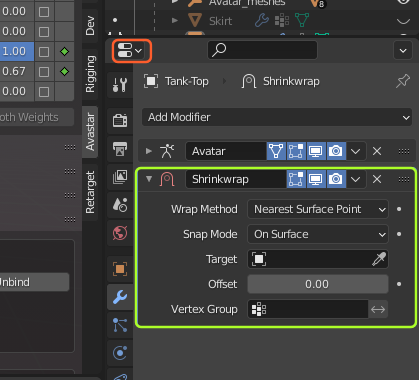Select the Skirt mesh in outliner
The image size is (419, 380).
220,21
